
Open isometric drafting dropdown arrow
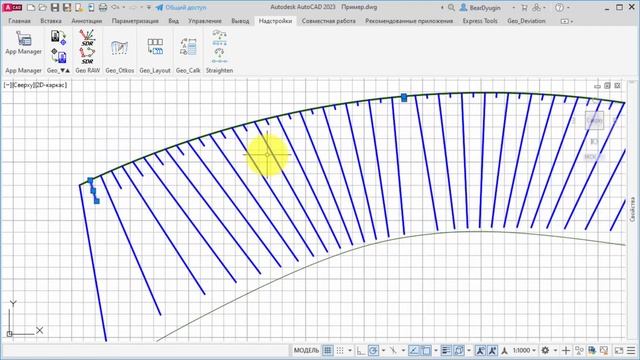[x=403, y=351]
